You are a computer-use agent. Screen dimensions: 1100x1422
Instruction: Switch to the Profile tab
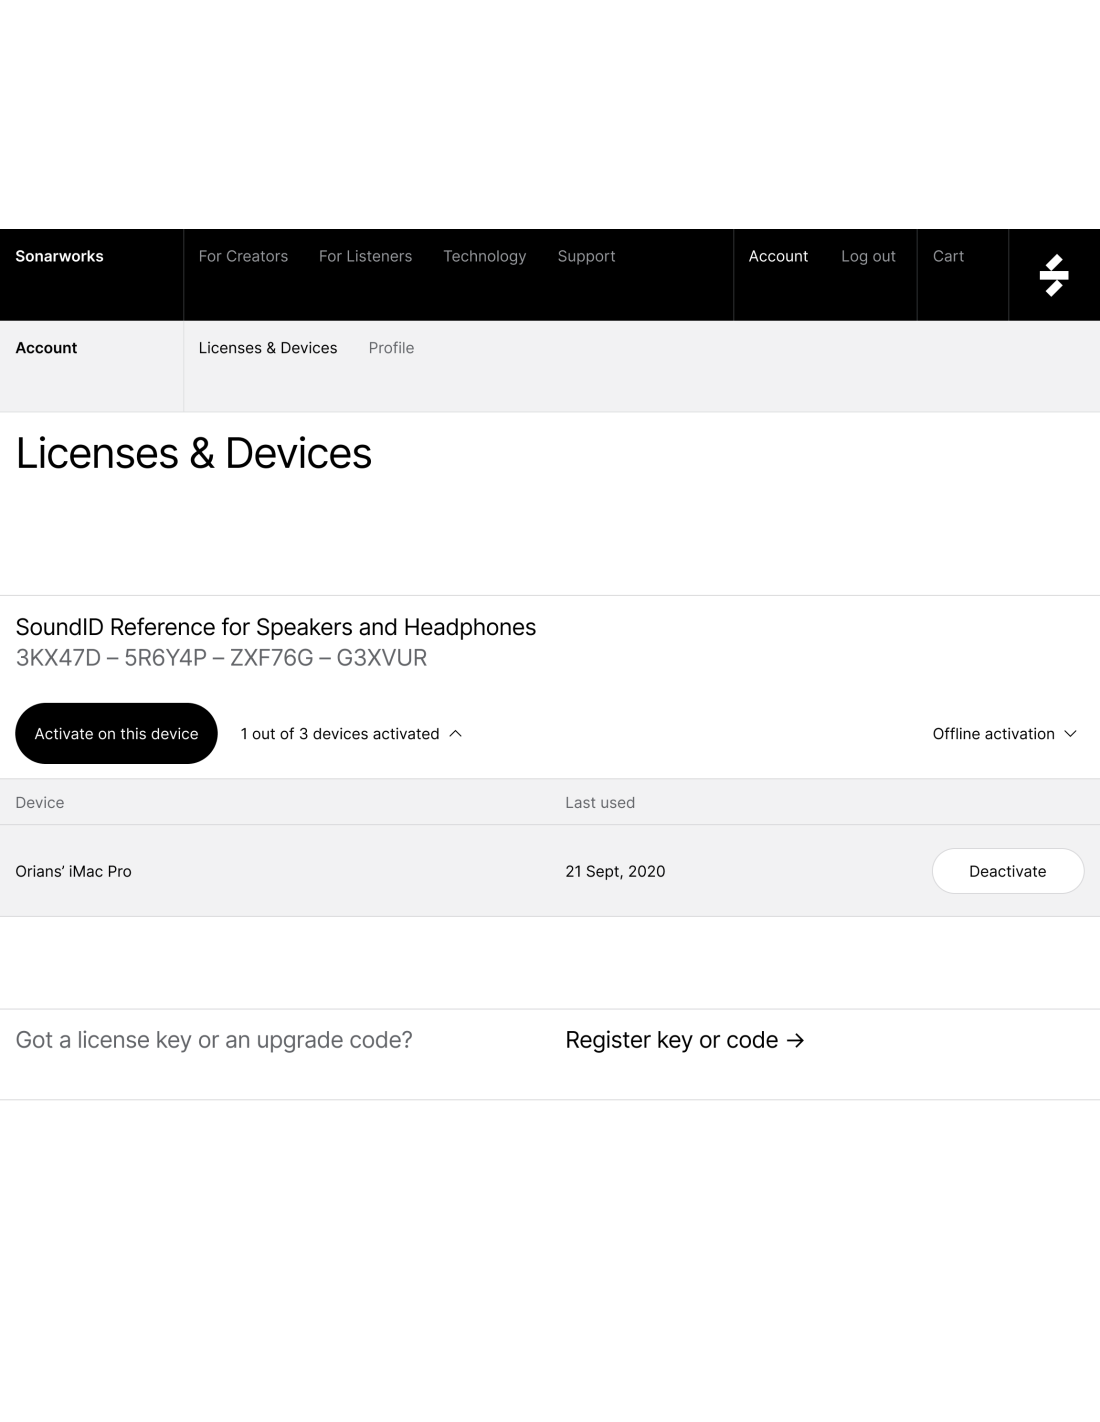tap(391, 348)
